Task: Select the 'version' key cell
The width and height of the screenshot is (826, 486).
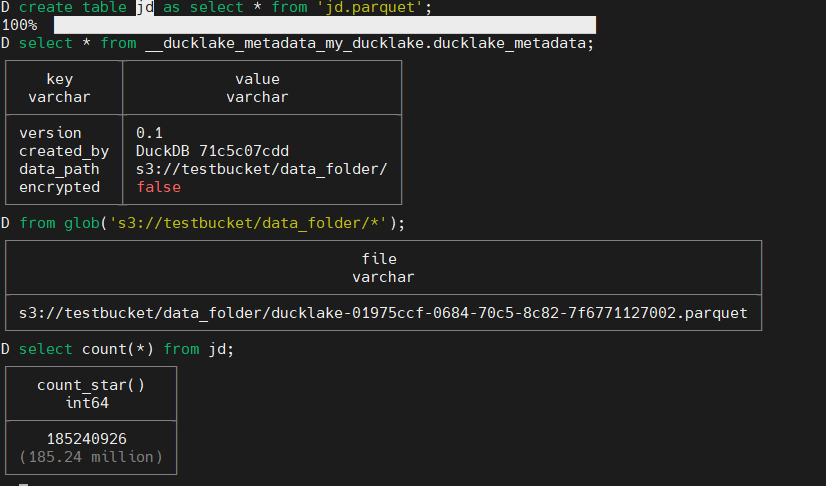Action: (x=50, y=133)
